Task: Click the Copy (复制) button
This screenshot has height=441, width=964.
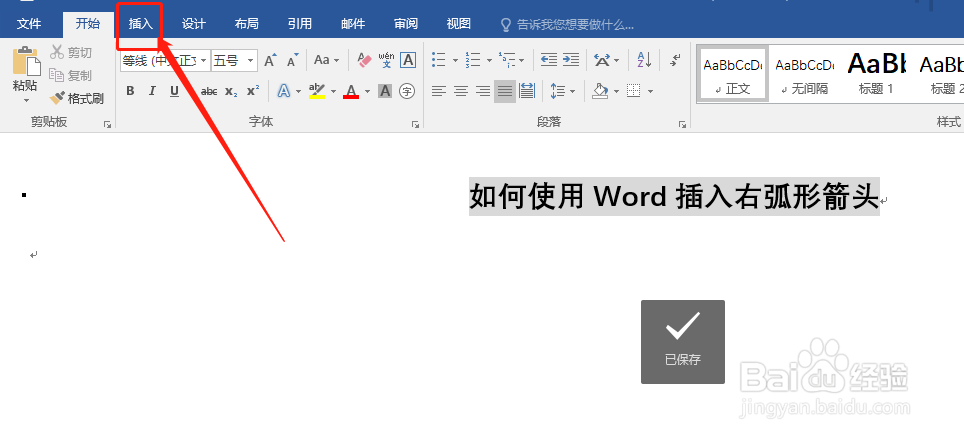Action: [x=71, y=75]
